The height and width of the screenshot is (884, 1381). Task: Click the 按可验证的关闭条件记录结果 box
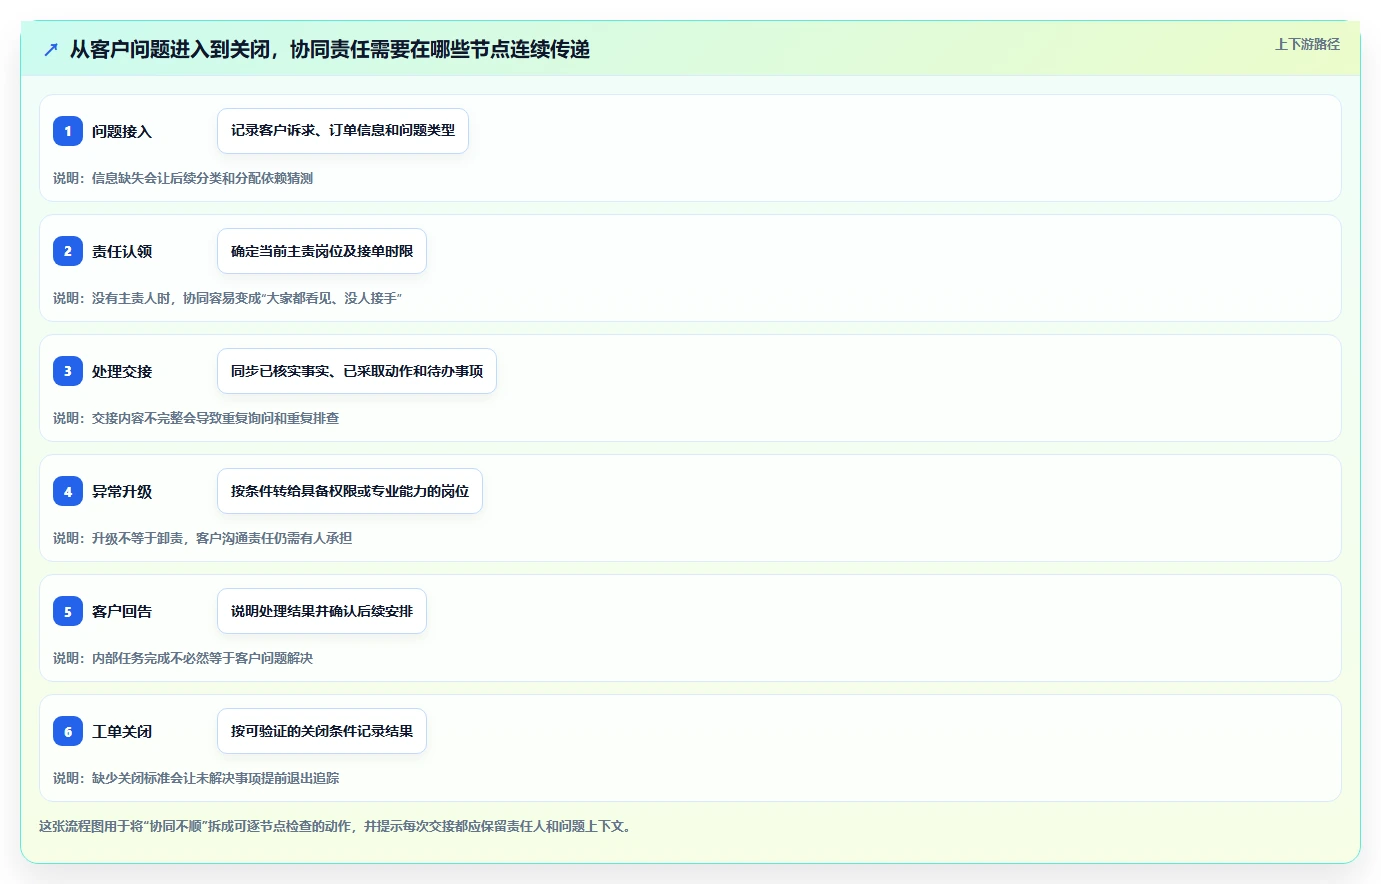[x=322, y=731]
